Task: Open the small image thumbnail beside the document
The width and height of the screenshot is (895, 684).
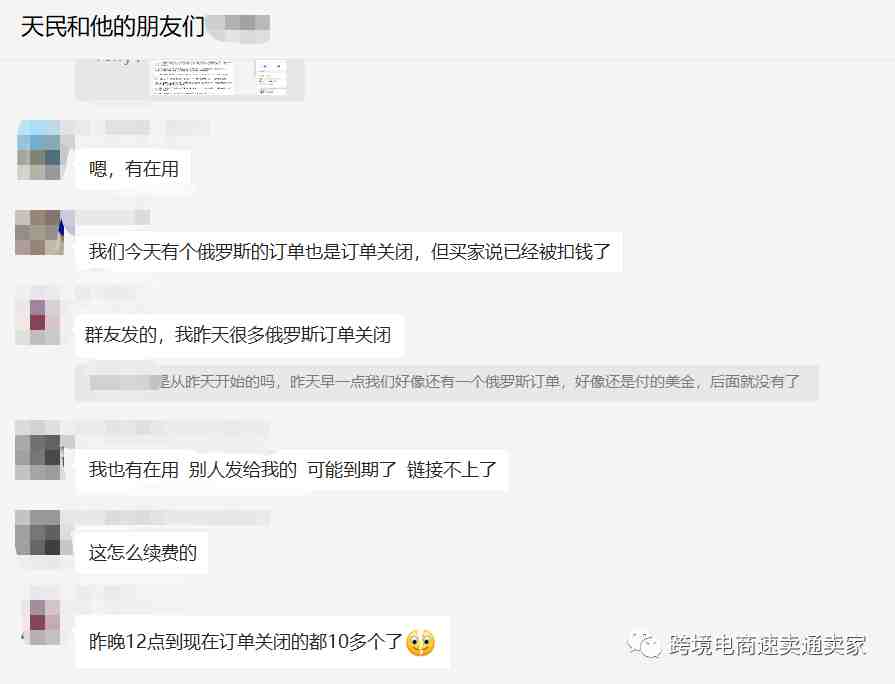Action: tap(271, 77)
